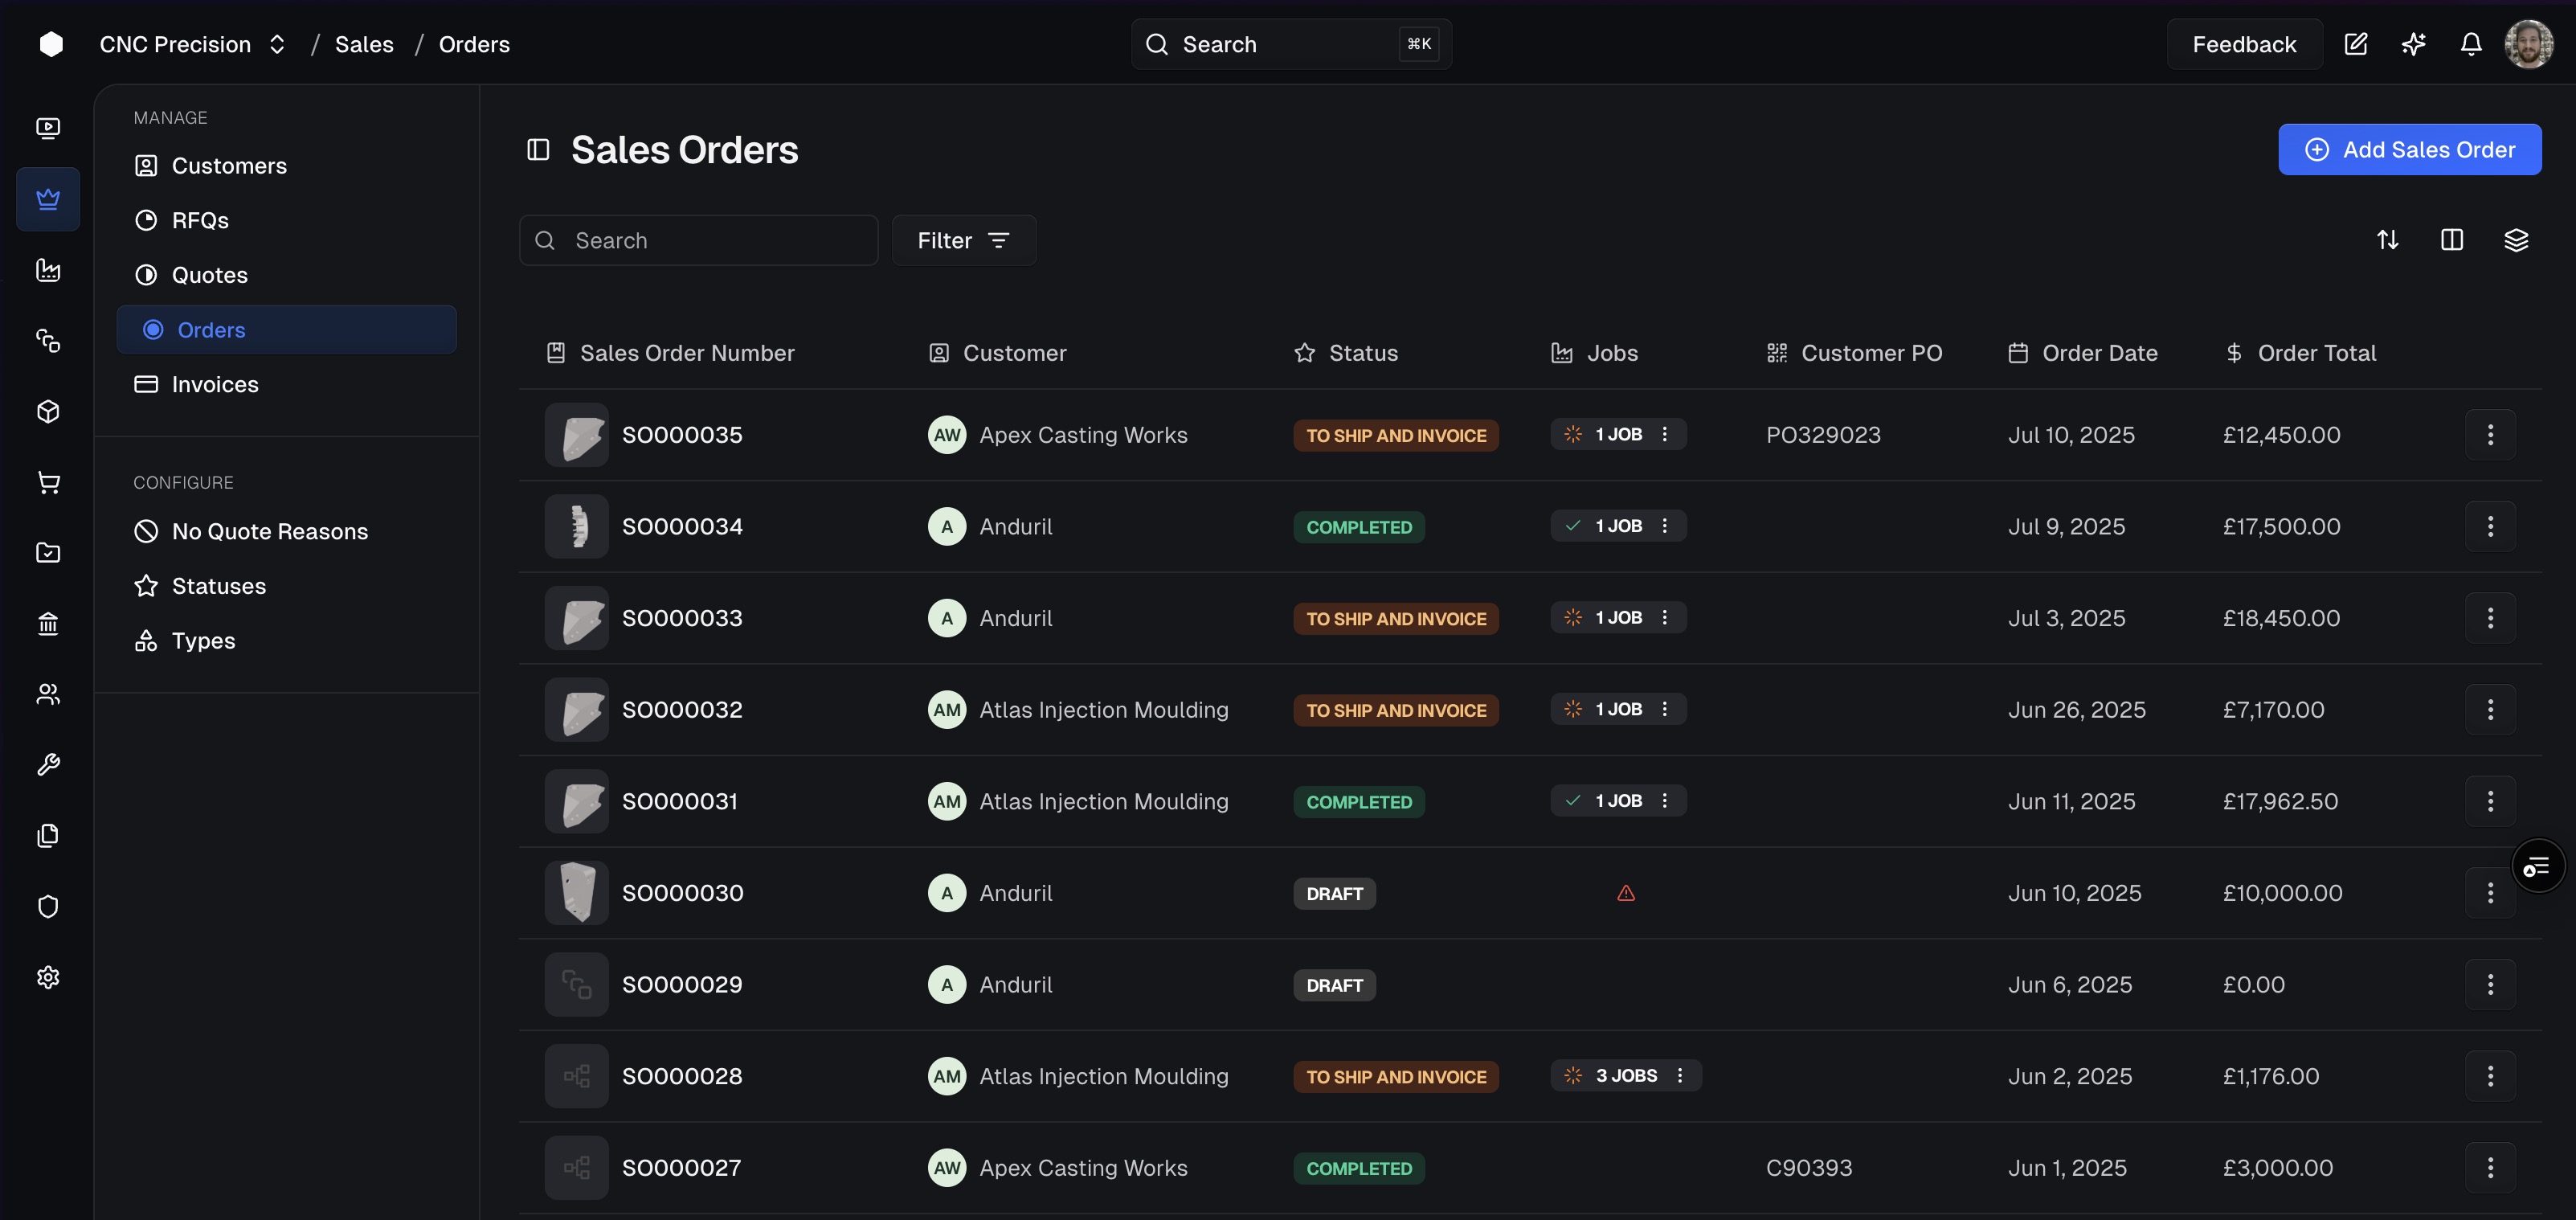The height and width of the screenshot is (1220, 2576).
Task: Open Sales in the breadcrumb navigation
Action: coord(365,44)
